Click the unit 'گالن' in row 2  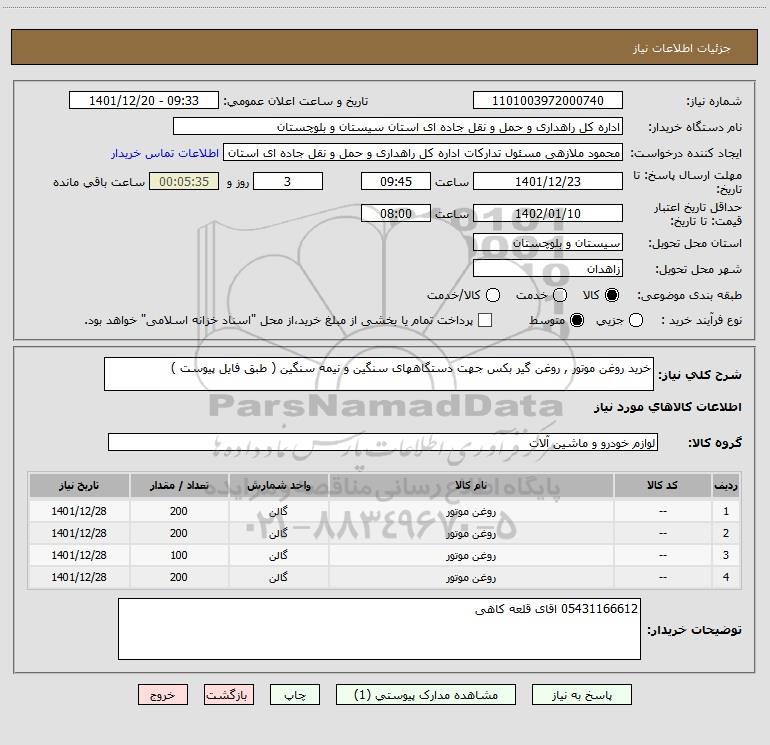click(278, 533)
